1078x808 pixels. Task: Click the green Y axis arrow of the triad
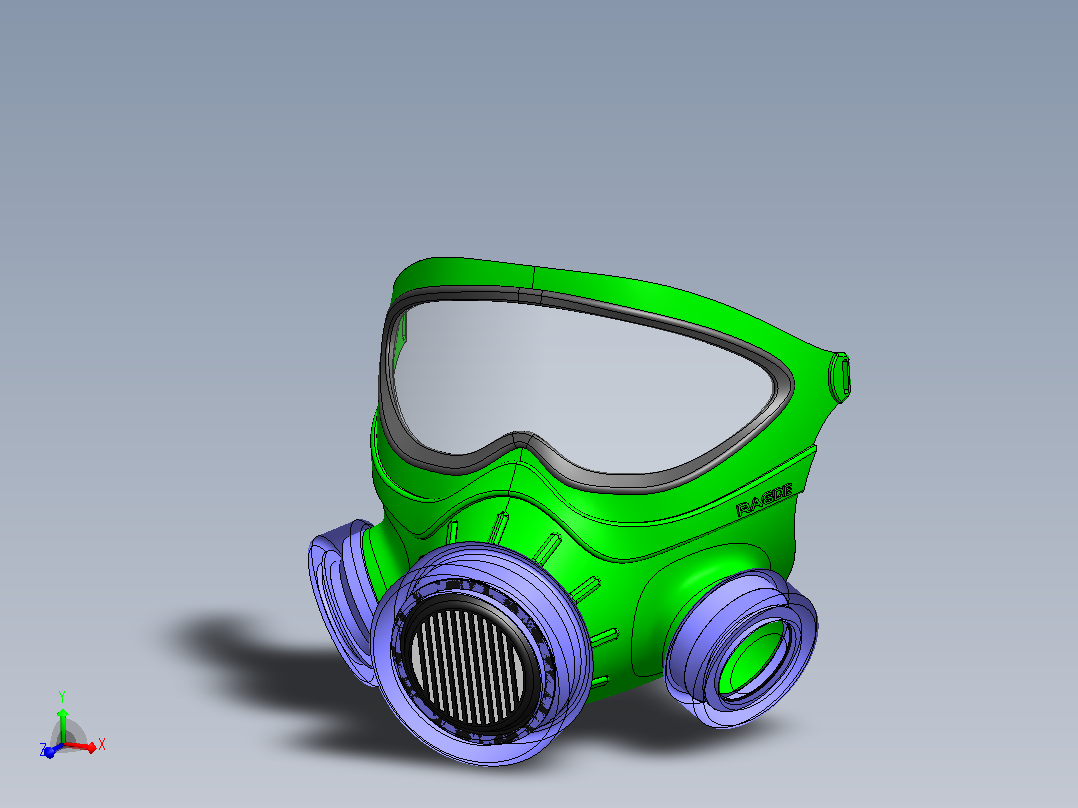tap(63, 725)
